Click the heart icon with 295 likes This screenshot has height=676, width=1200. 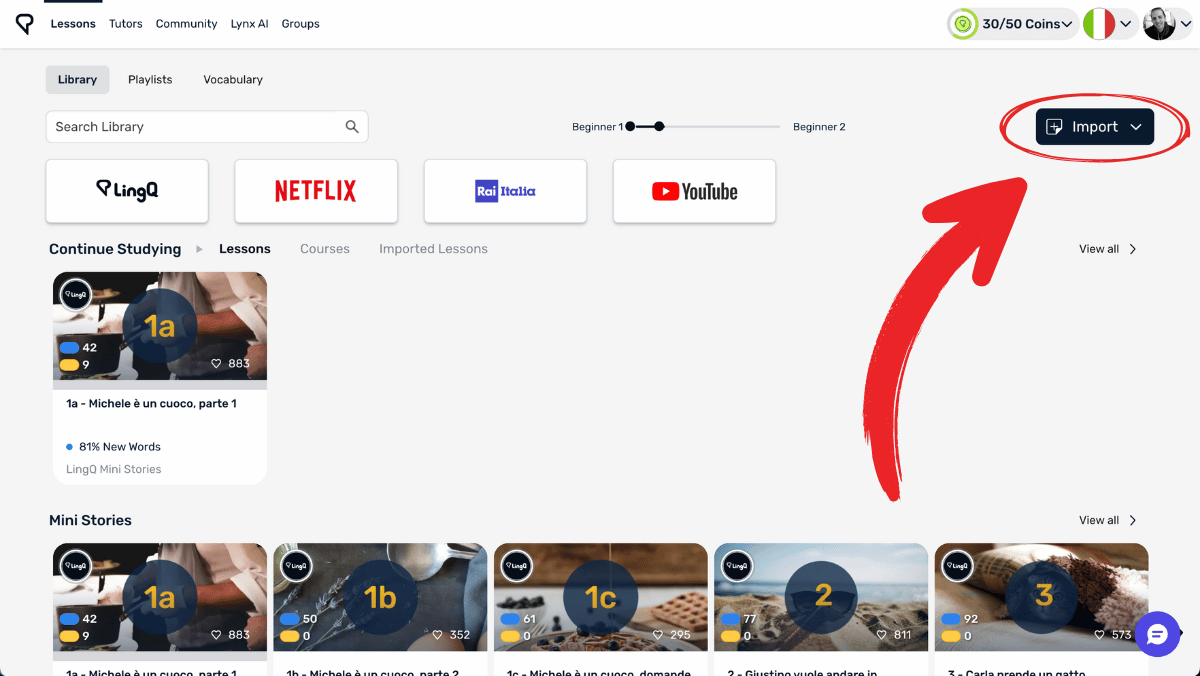point(657,635)
